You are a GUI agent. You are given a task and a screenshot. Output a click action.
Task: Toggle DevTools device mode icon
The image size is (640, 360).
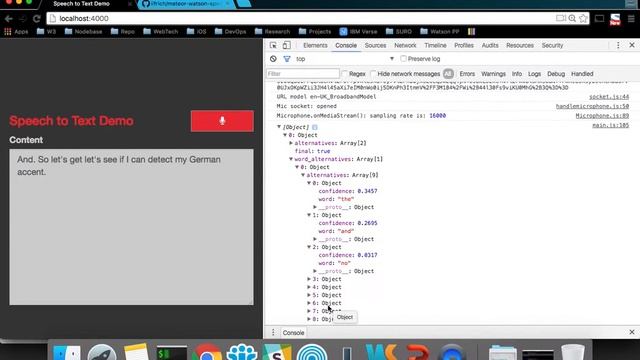287,45
